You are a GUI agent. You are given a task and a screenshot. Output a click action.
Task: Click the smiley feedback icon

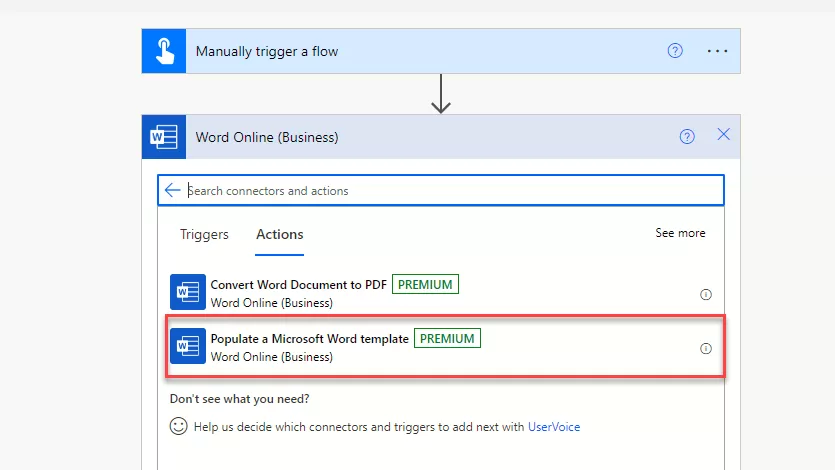[179, 427]
